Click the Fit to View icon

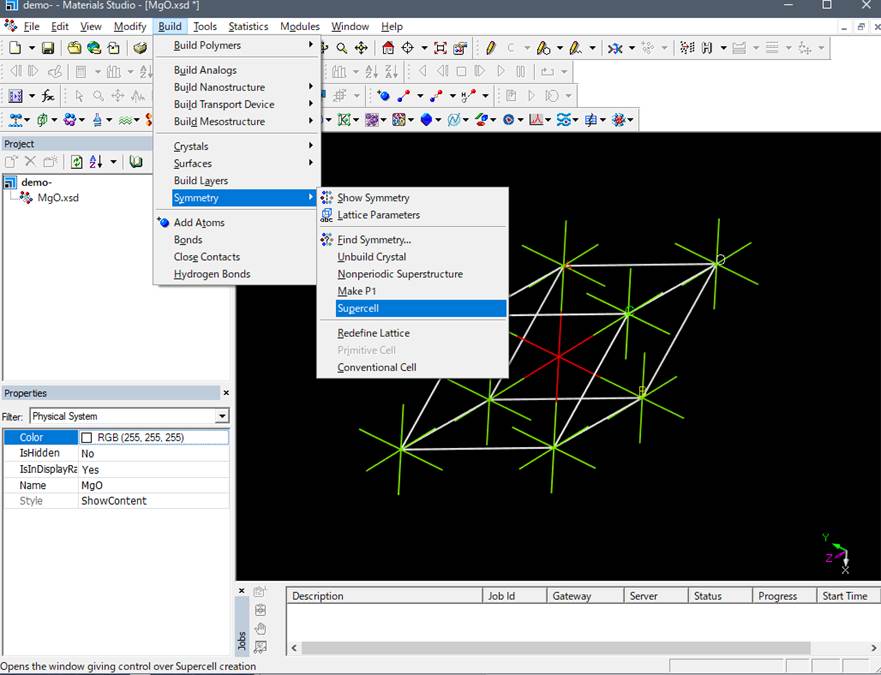coord(440,48)
